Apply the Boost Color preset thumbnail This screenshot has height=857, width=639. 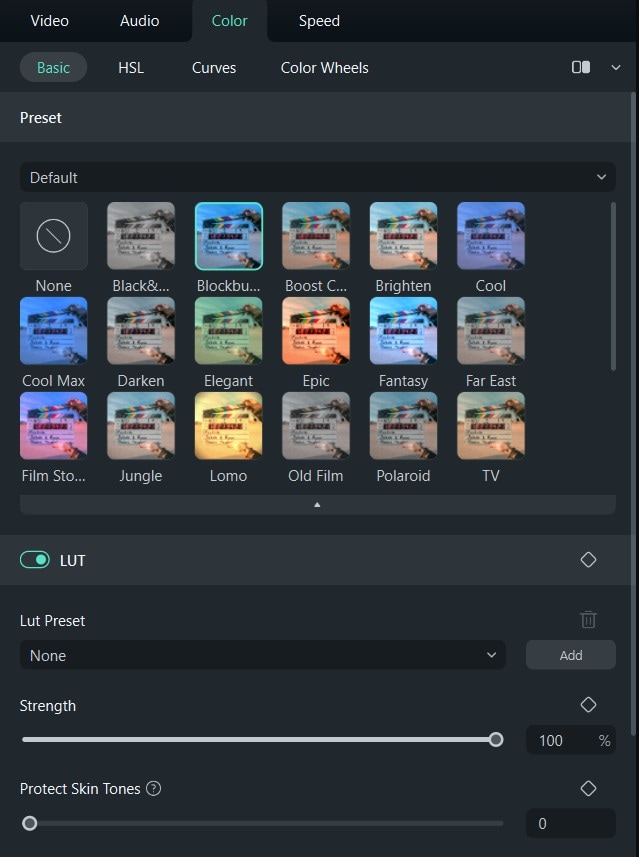316,236
